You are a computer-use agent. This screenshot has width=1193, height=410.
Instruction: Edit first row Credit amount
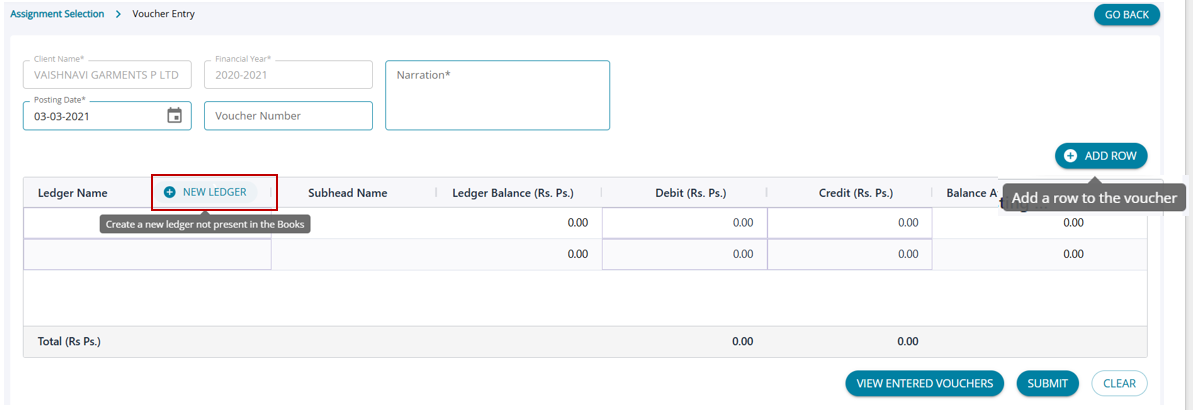pyautogui.click(x=849, y=223)
